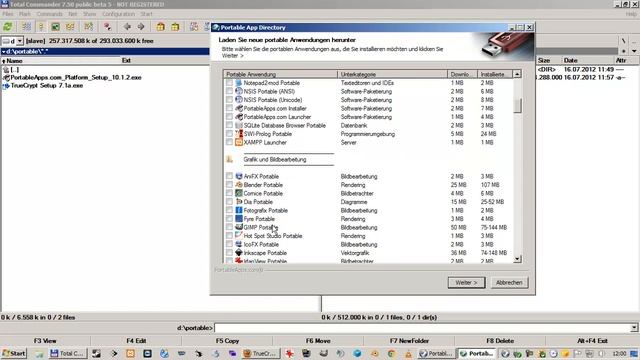Check the IcoFX Portable checkbox

229,244
